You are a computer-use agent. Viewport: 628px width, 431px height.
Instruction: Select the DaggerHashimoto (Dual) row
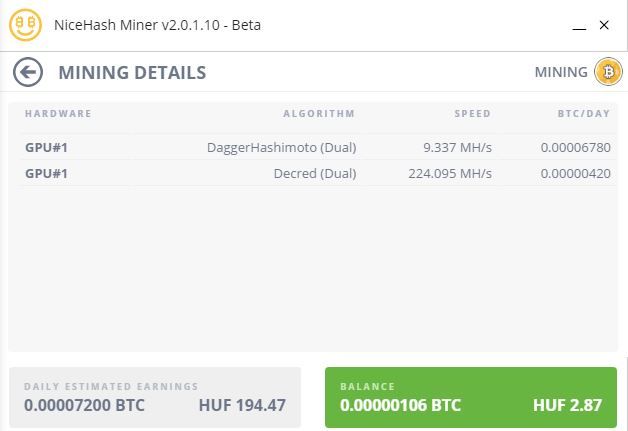pos(281,147)
